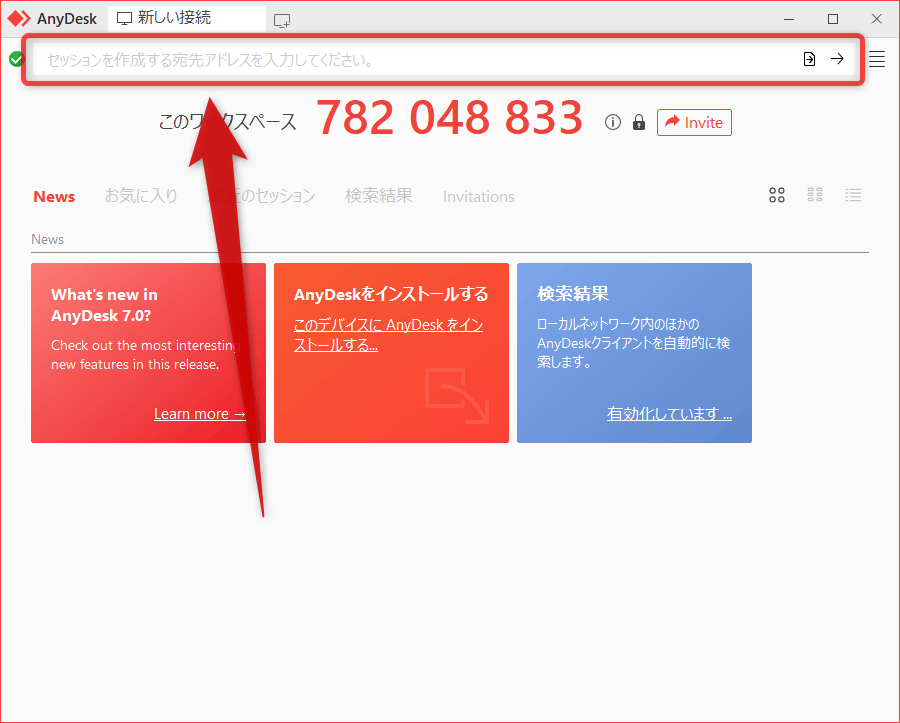Click the browse file transfer icon in address bar

coord(809,59)
